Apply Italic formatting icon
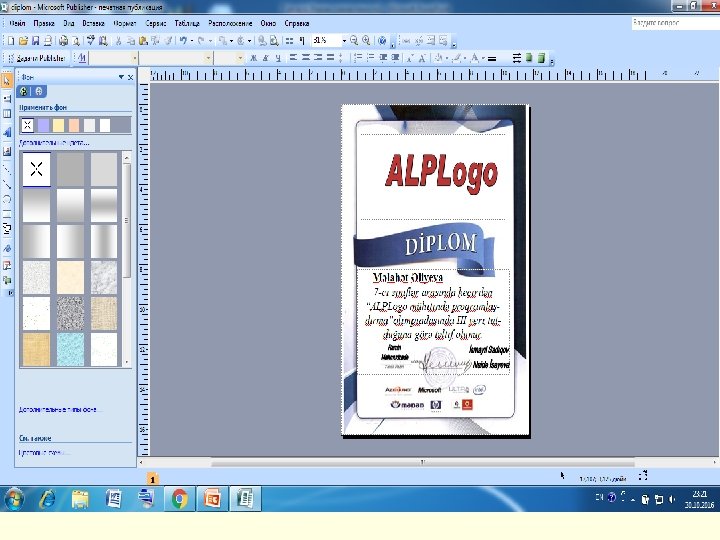 pos(265,58)
